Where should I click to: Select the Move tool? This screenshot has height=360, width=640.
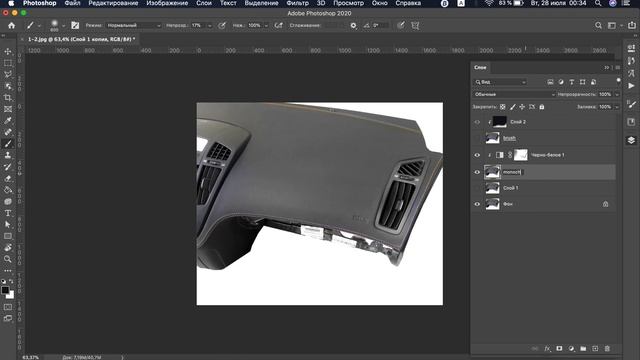point(8,51)
